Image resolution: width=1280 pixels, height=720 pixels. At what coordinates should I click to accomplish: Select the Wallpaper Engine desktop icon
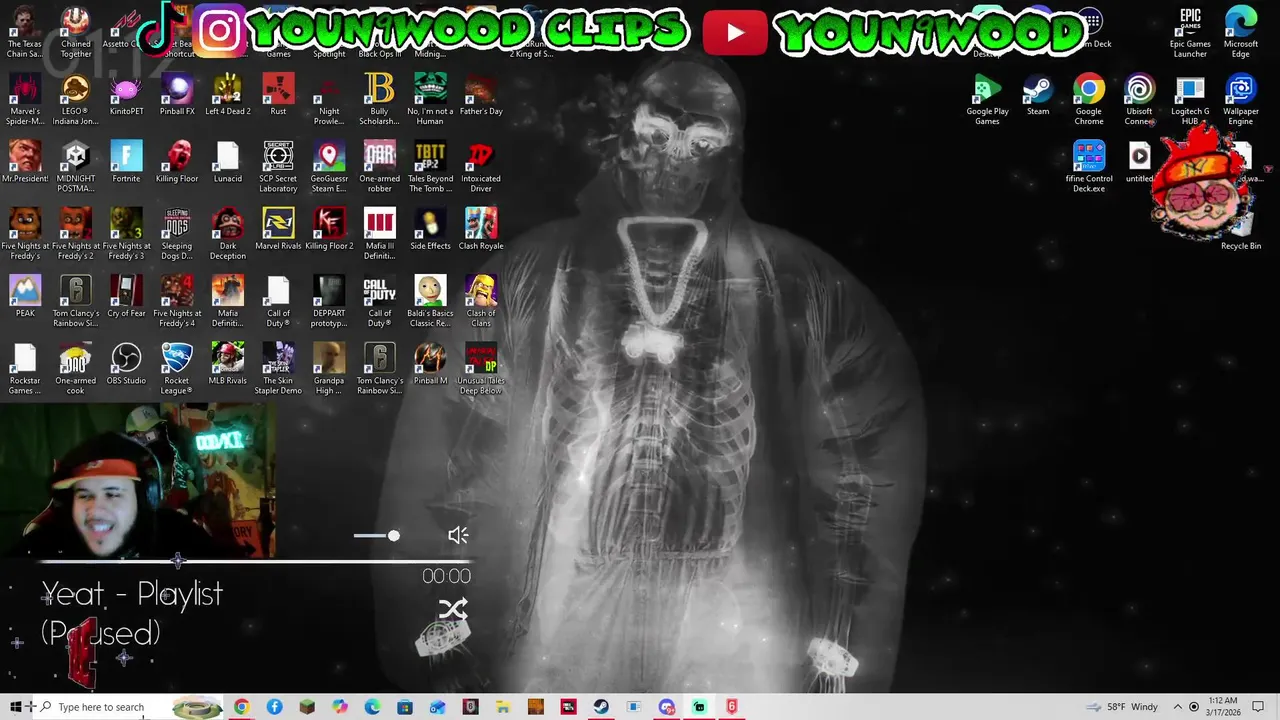click(x=1241, y=99)
